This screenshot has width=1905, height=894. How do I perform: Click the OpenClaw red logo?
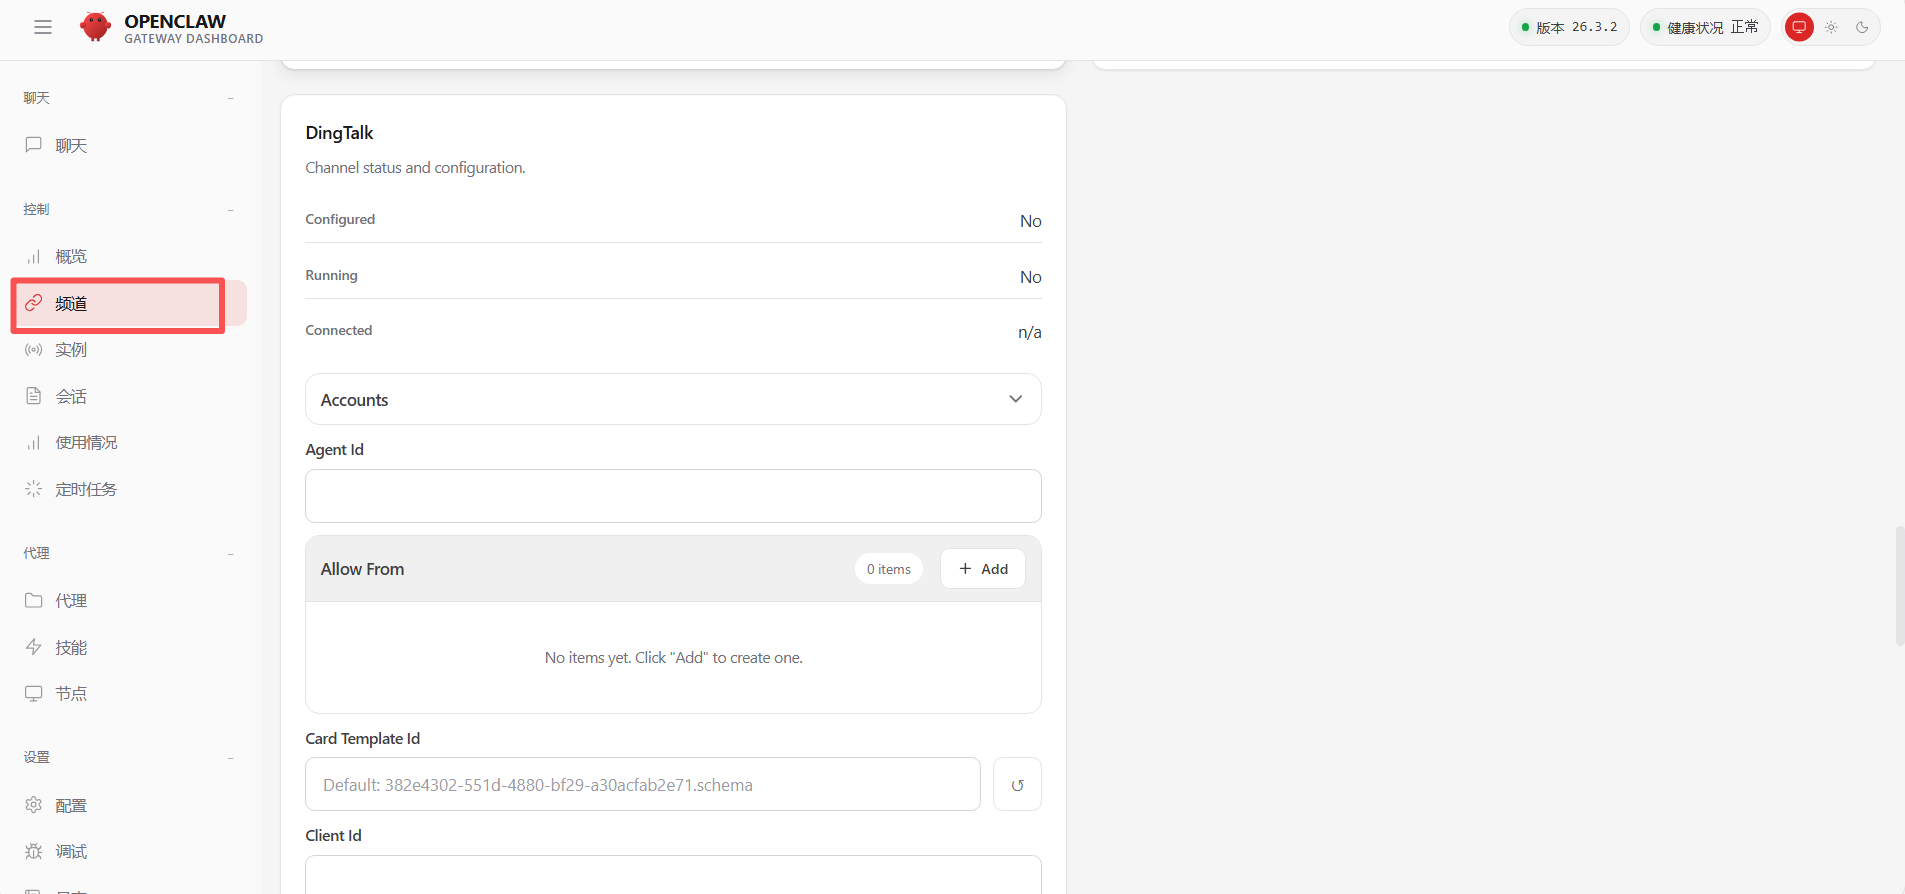coord(95,27)
